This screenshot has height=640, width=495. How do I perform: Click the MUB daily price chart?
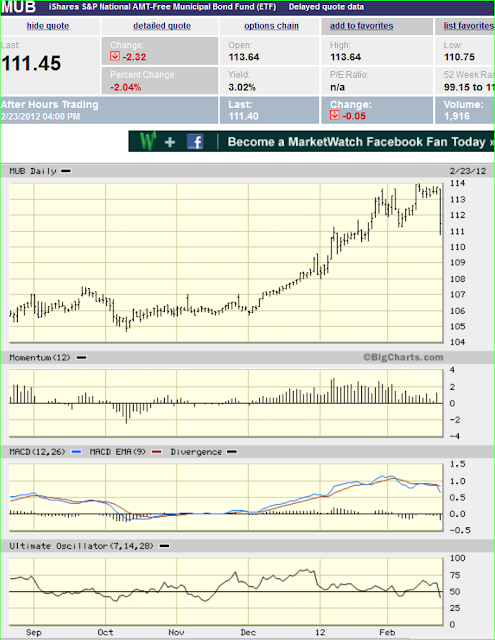coord(226,262)
